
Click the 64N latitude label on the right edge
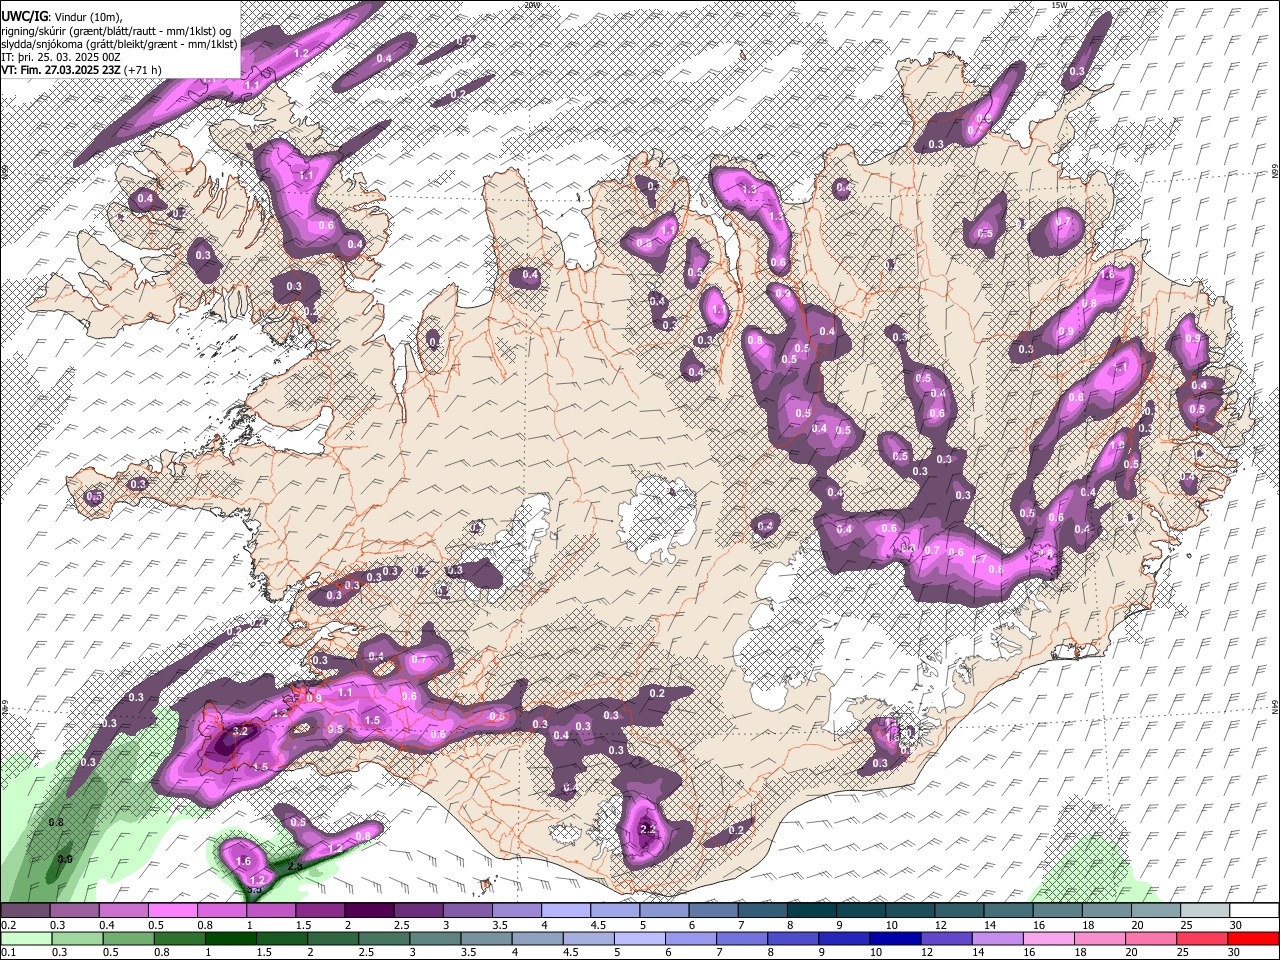[x=1275, y=706]
